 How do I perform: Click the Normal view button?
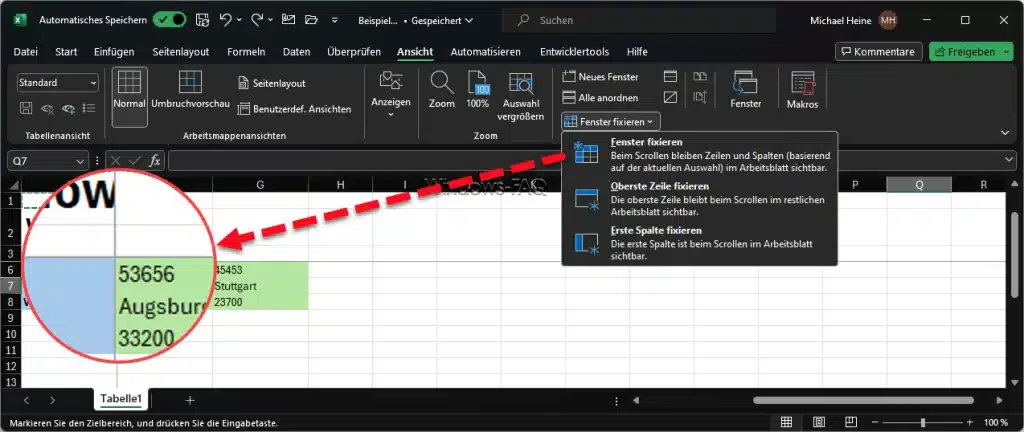(x=129, y=97)
